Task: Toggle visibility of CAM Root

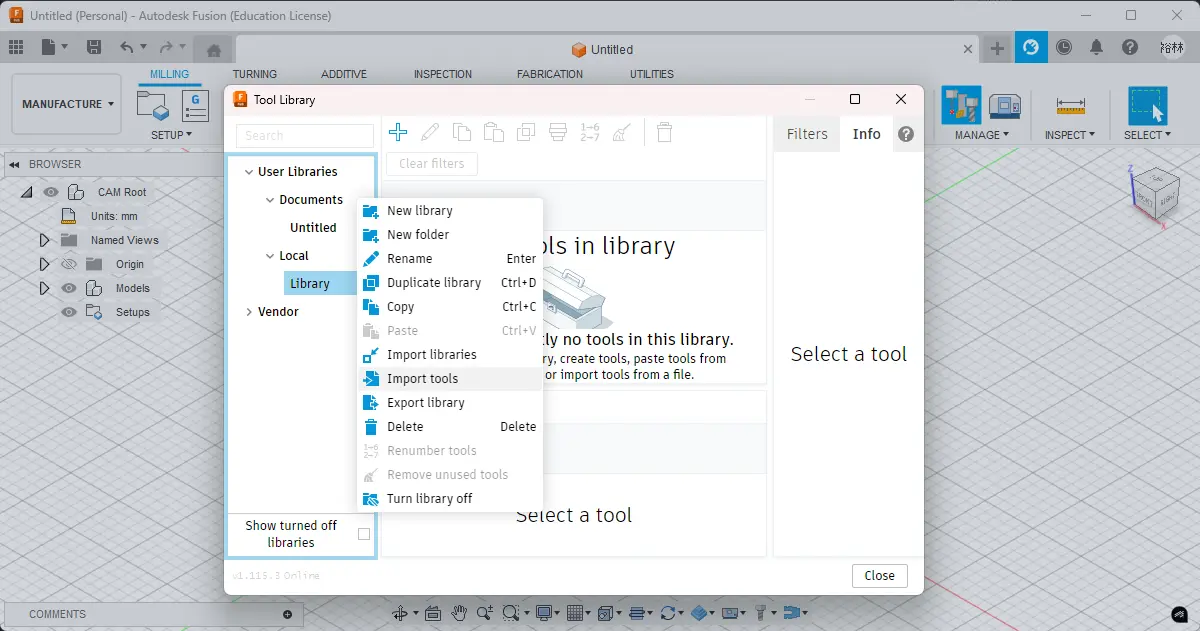Action: pos(51,192)
